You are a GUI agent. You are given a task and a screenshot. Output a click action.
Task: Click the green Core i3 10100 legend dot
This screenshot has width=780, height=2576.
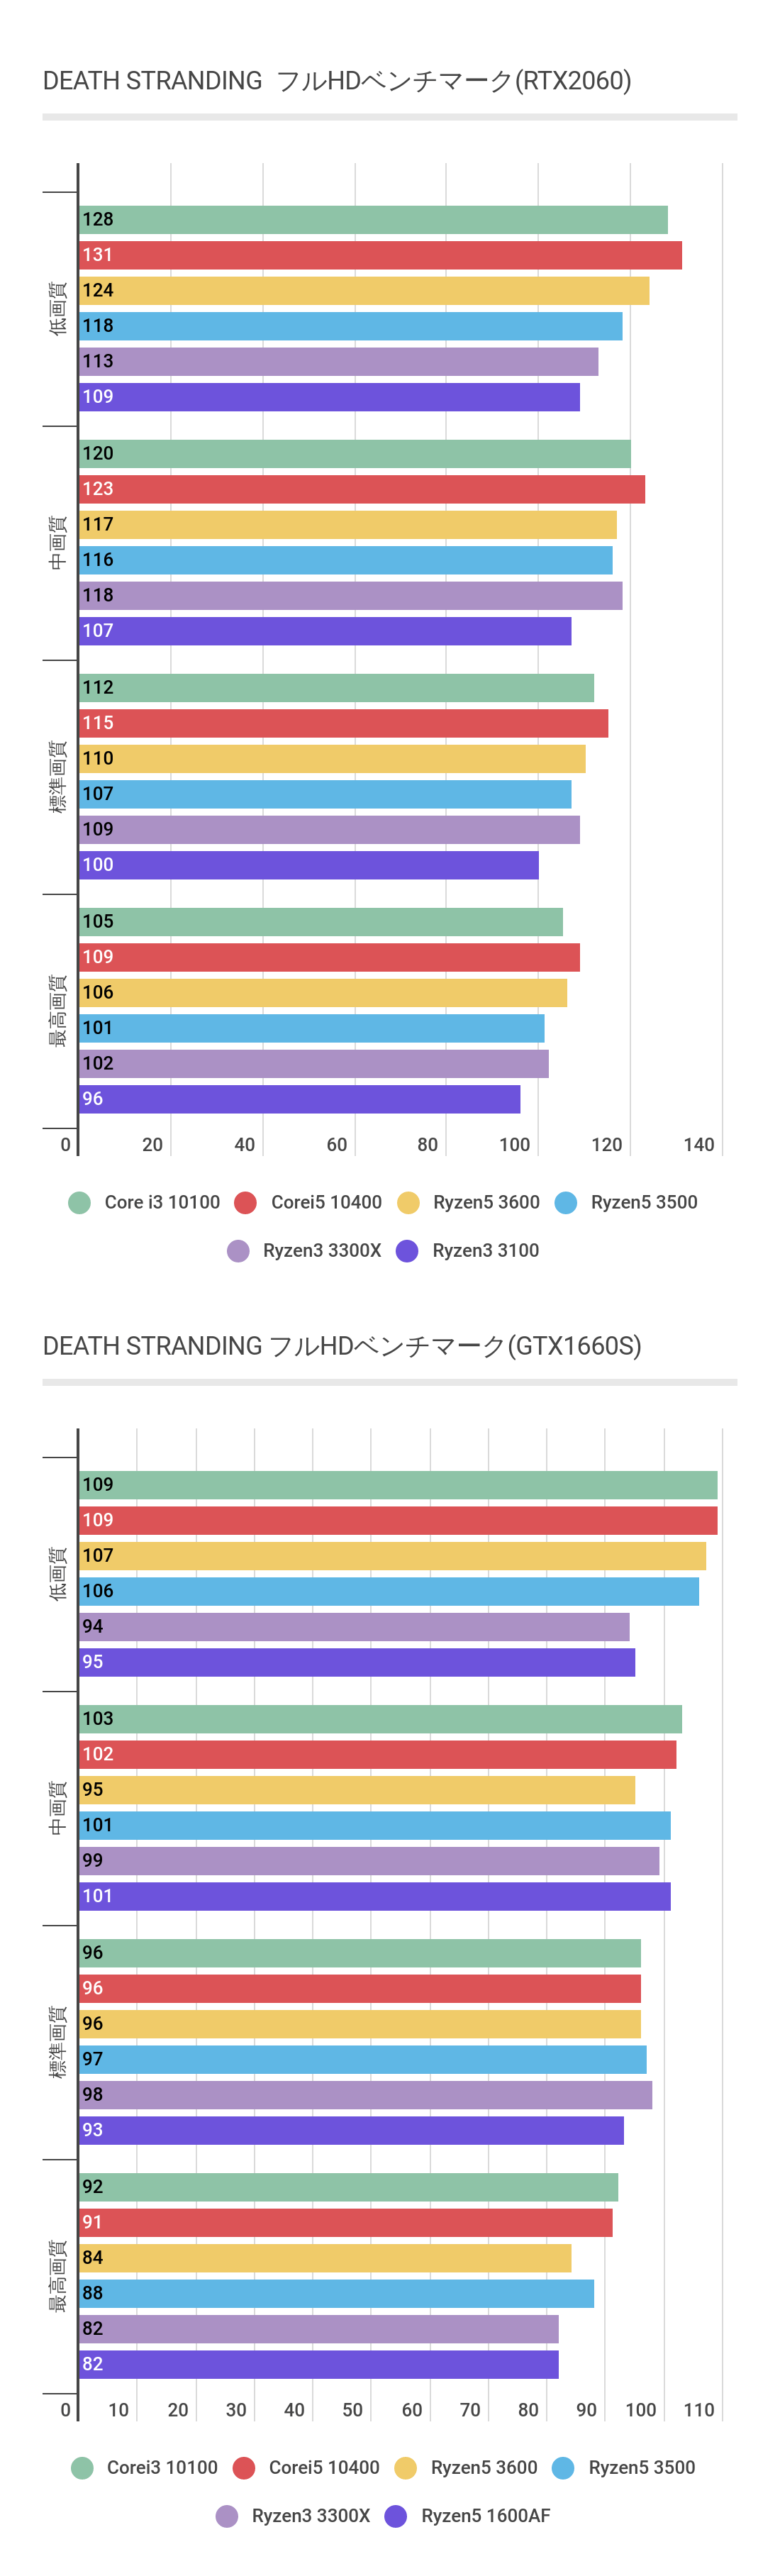coord(79,1202)
